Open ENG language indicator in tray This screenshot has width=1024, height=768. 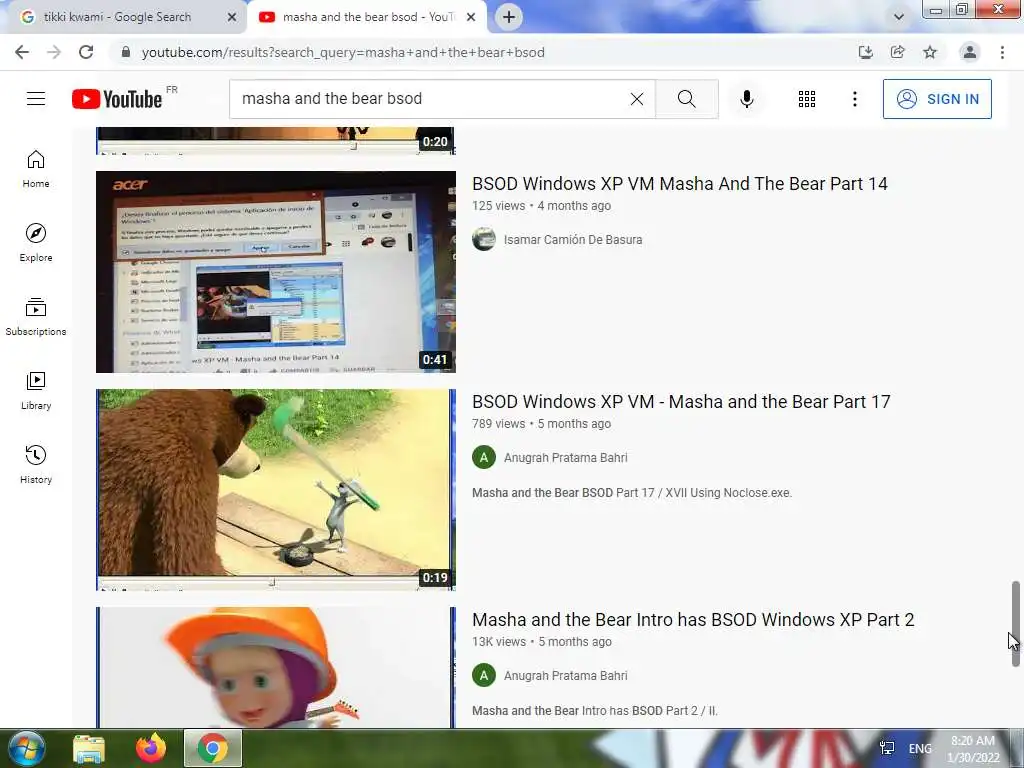(920, 749)
